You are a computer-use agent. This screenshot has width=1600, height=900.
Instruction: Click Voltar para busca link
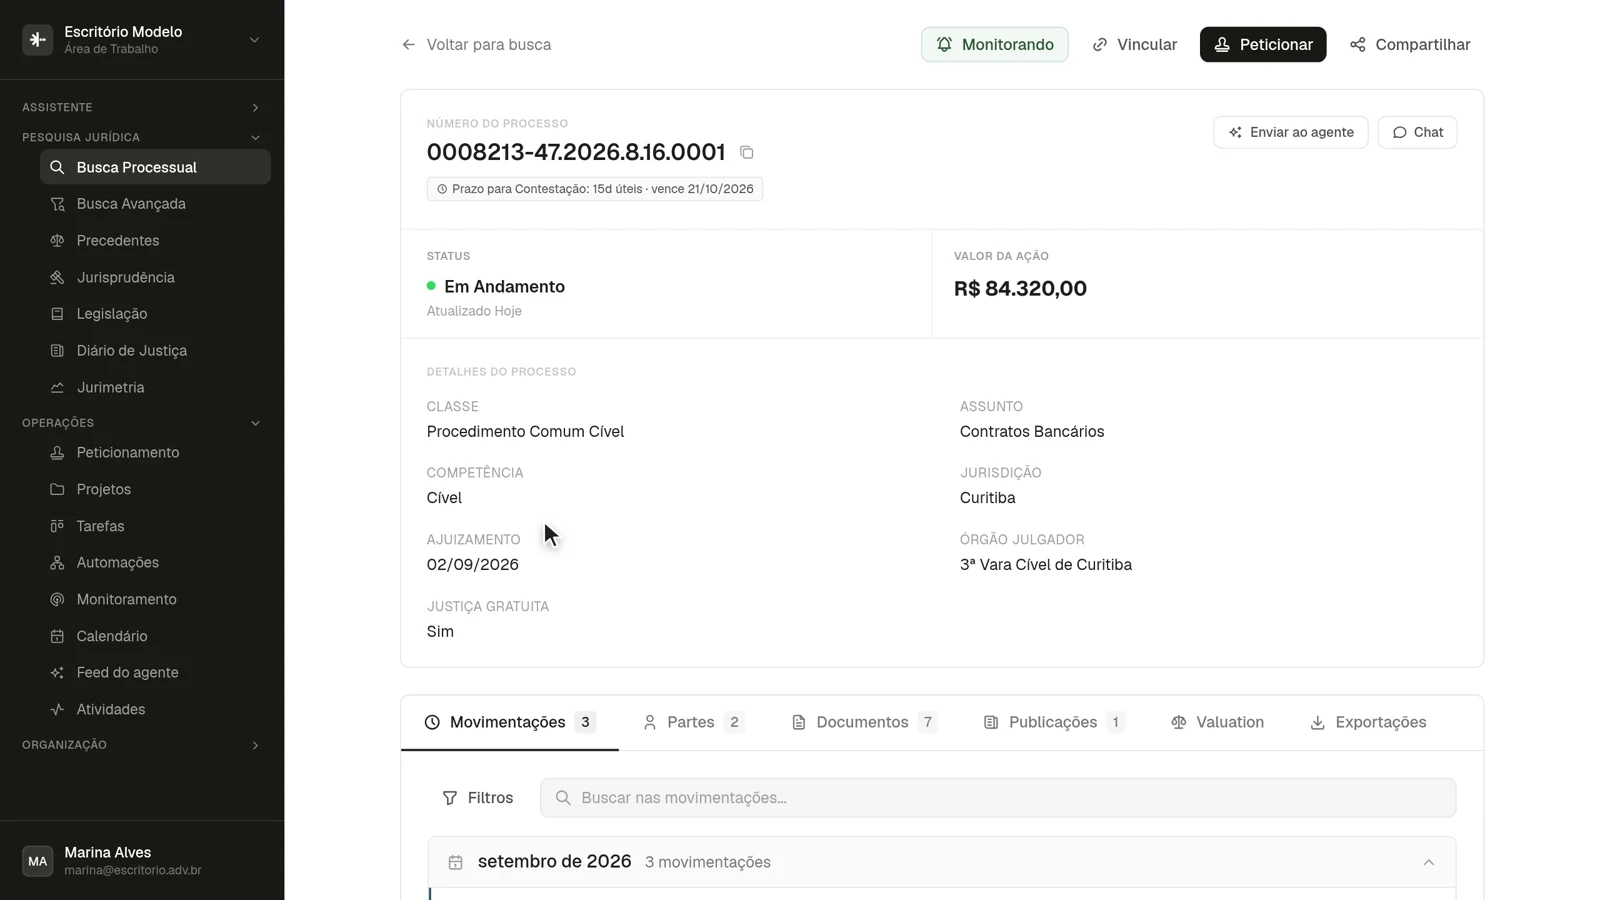[x=476, y=44]
